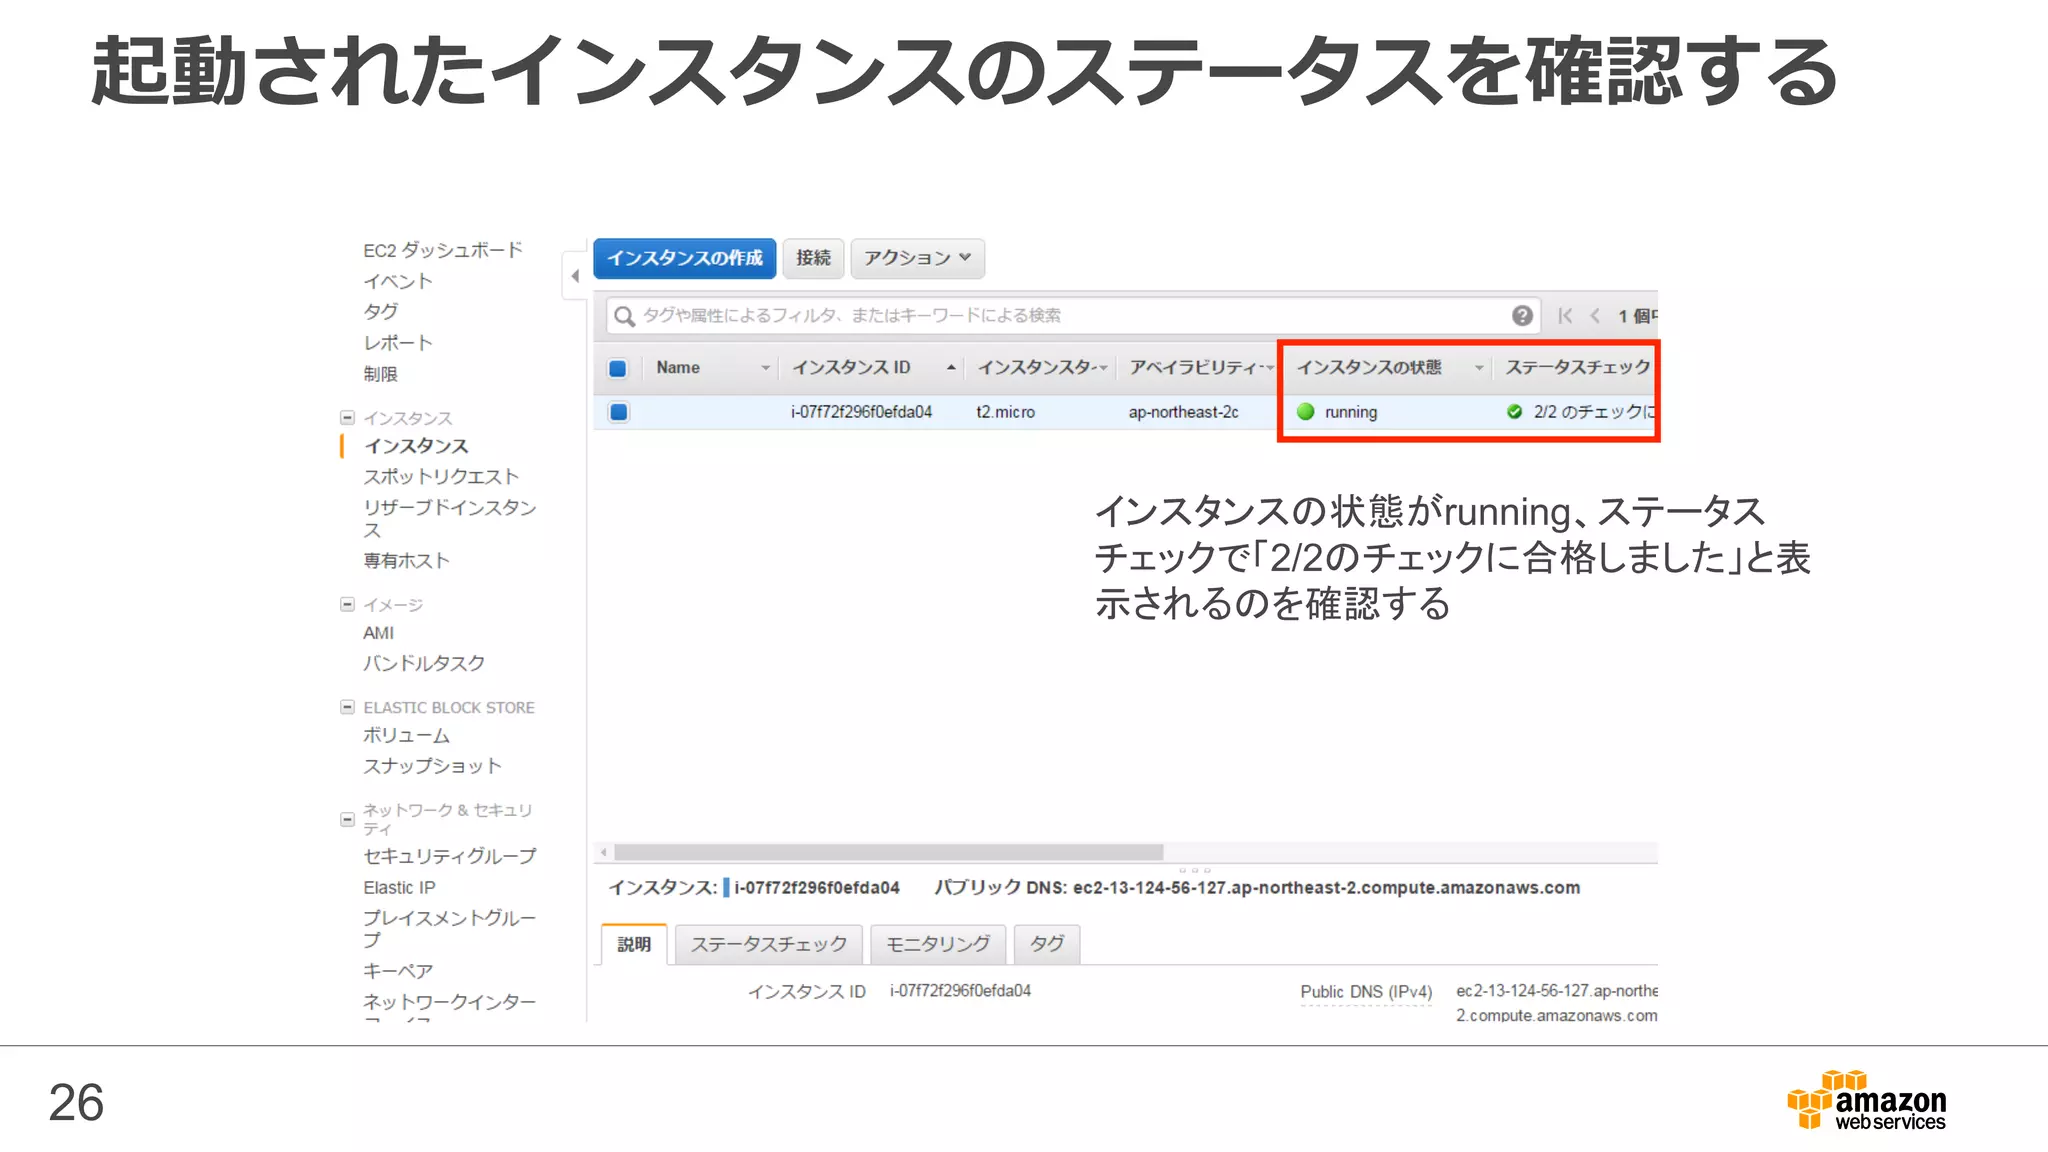Collapse the インスタンス sidebar section
The width and height of the screenshot is (2048, 1152).
tap(347, 418)
